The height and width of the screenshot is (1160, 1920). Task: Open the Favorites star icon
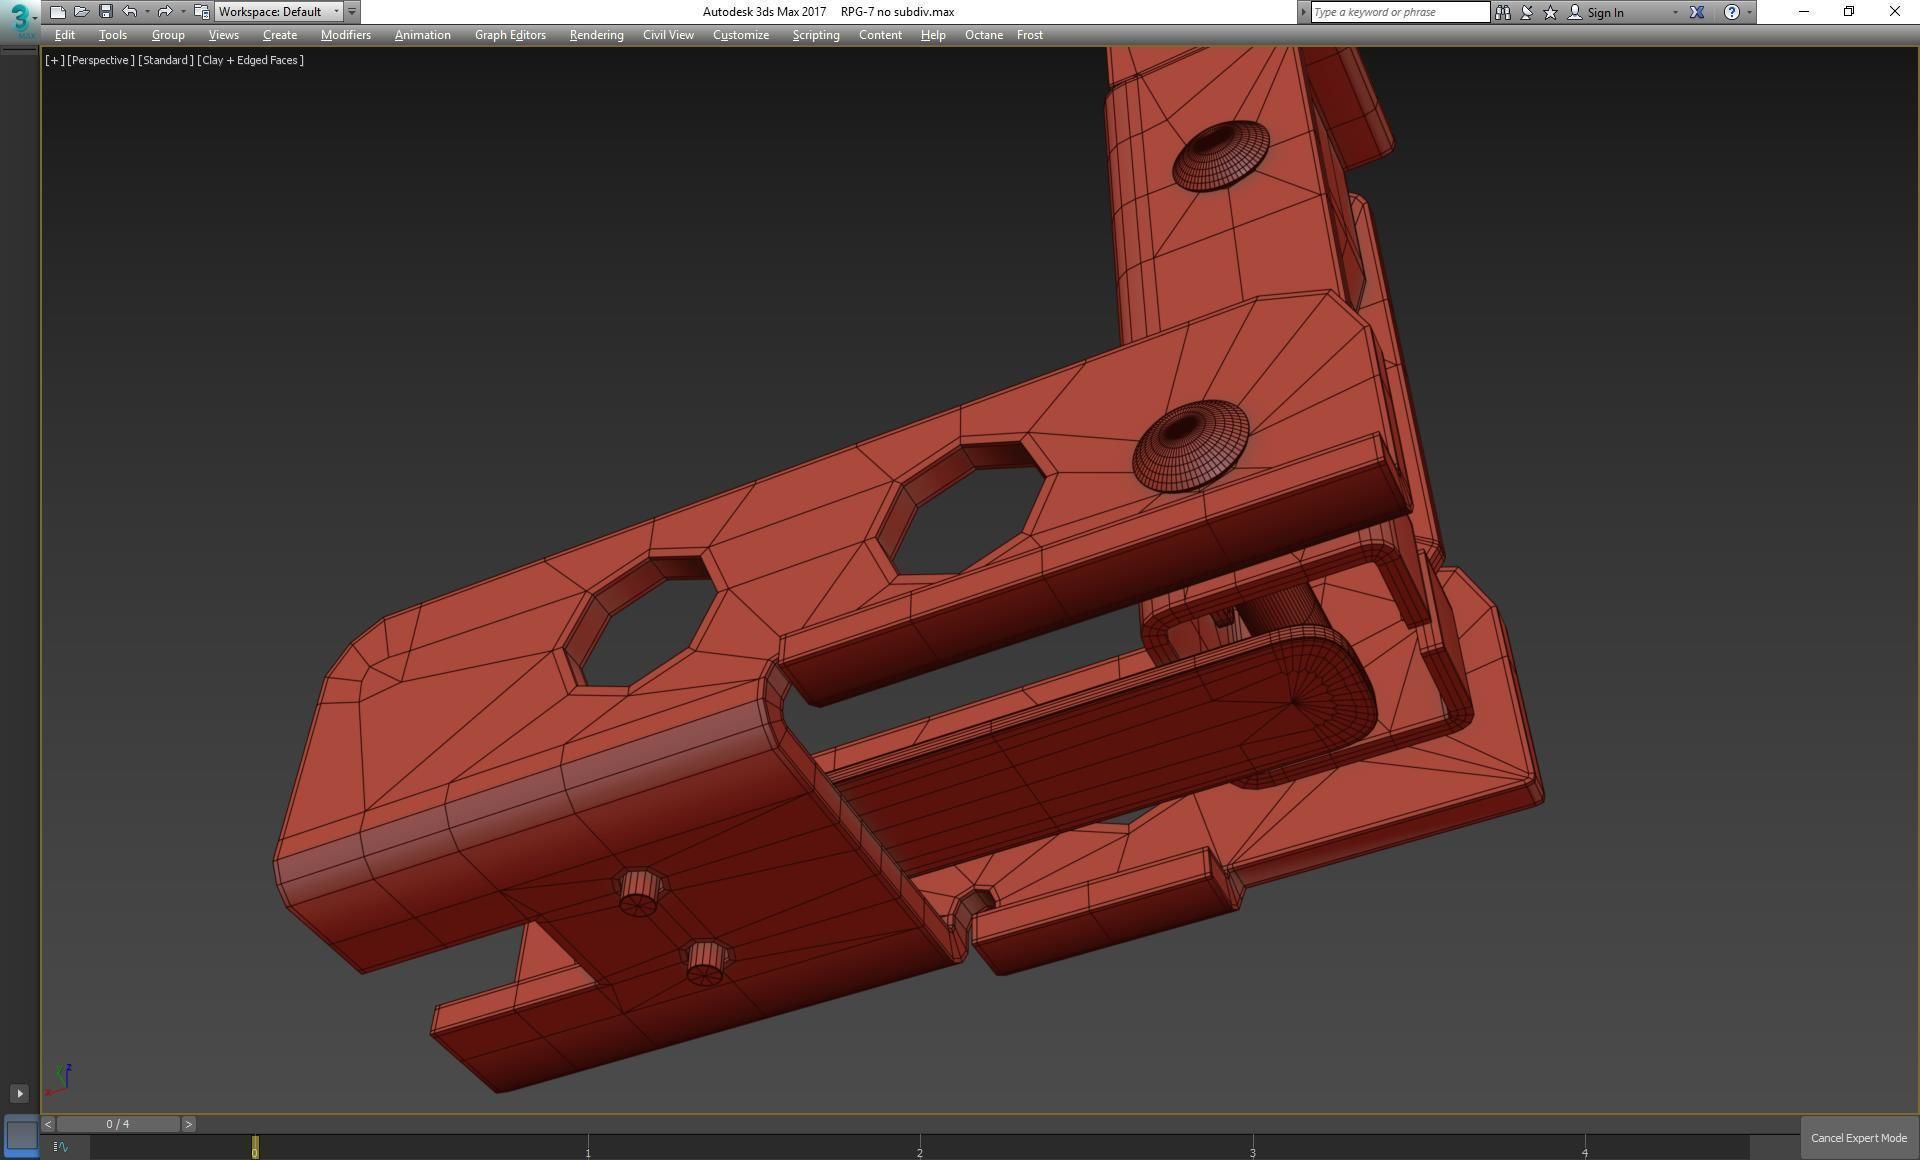pos(1550,12)
